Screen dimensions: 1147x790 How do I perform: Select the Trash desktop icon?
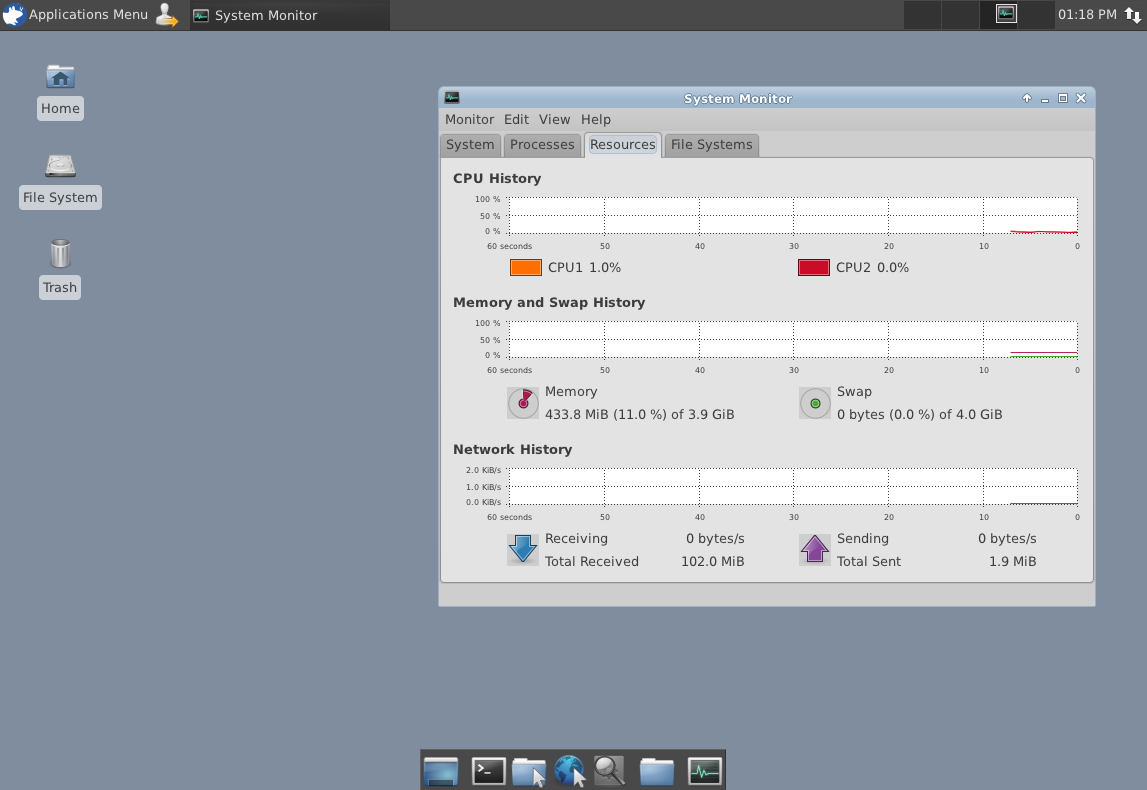pyautogui.click(x=60, y=269)
